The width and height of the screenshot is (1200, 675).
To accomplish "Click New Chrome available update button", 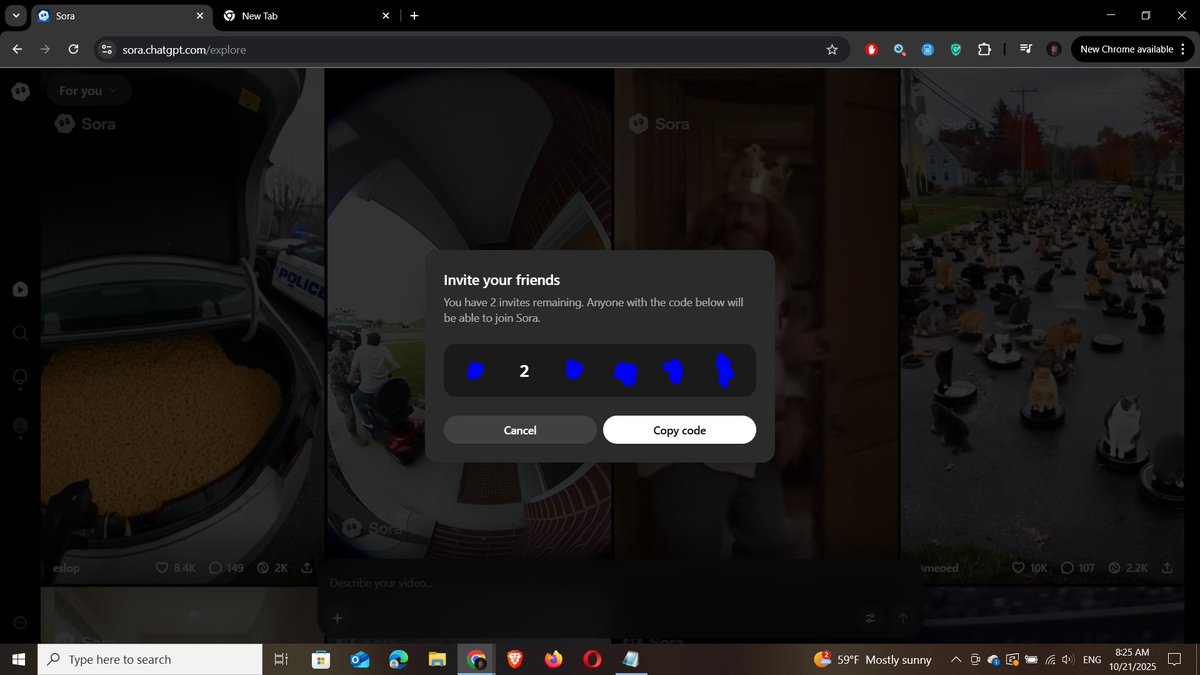I will coord(1126,49).
